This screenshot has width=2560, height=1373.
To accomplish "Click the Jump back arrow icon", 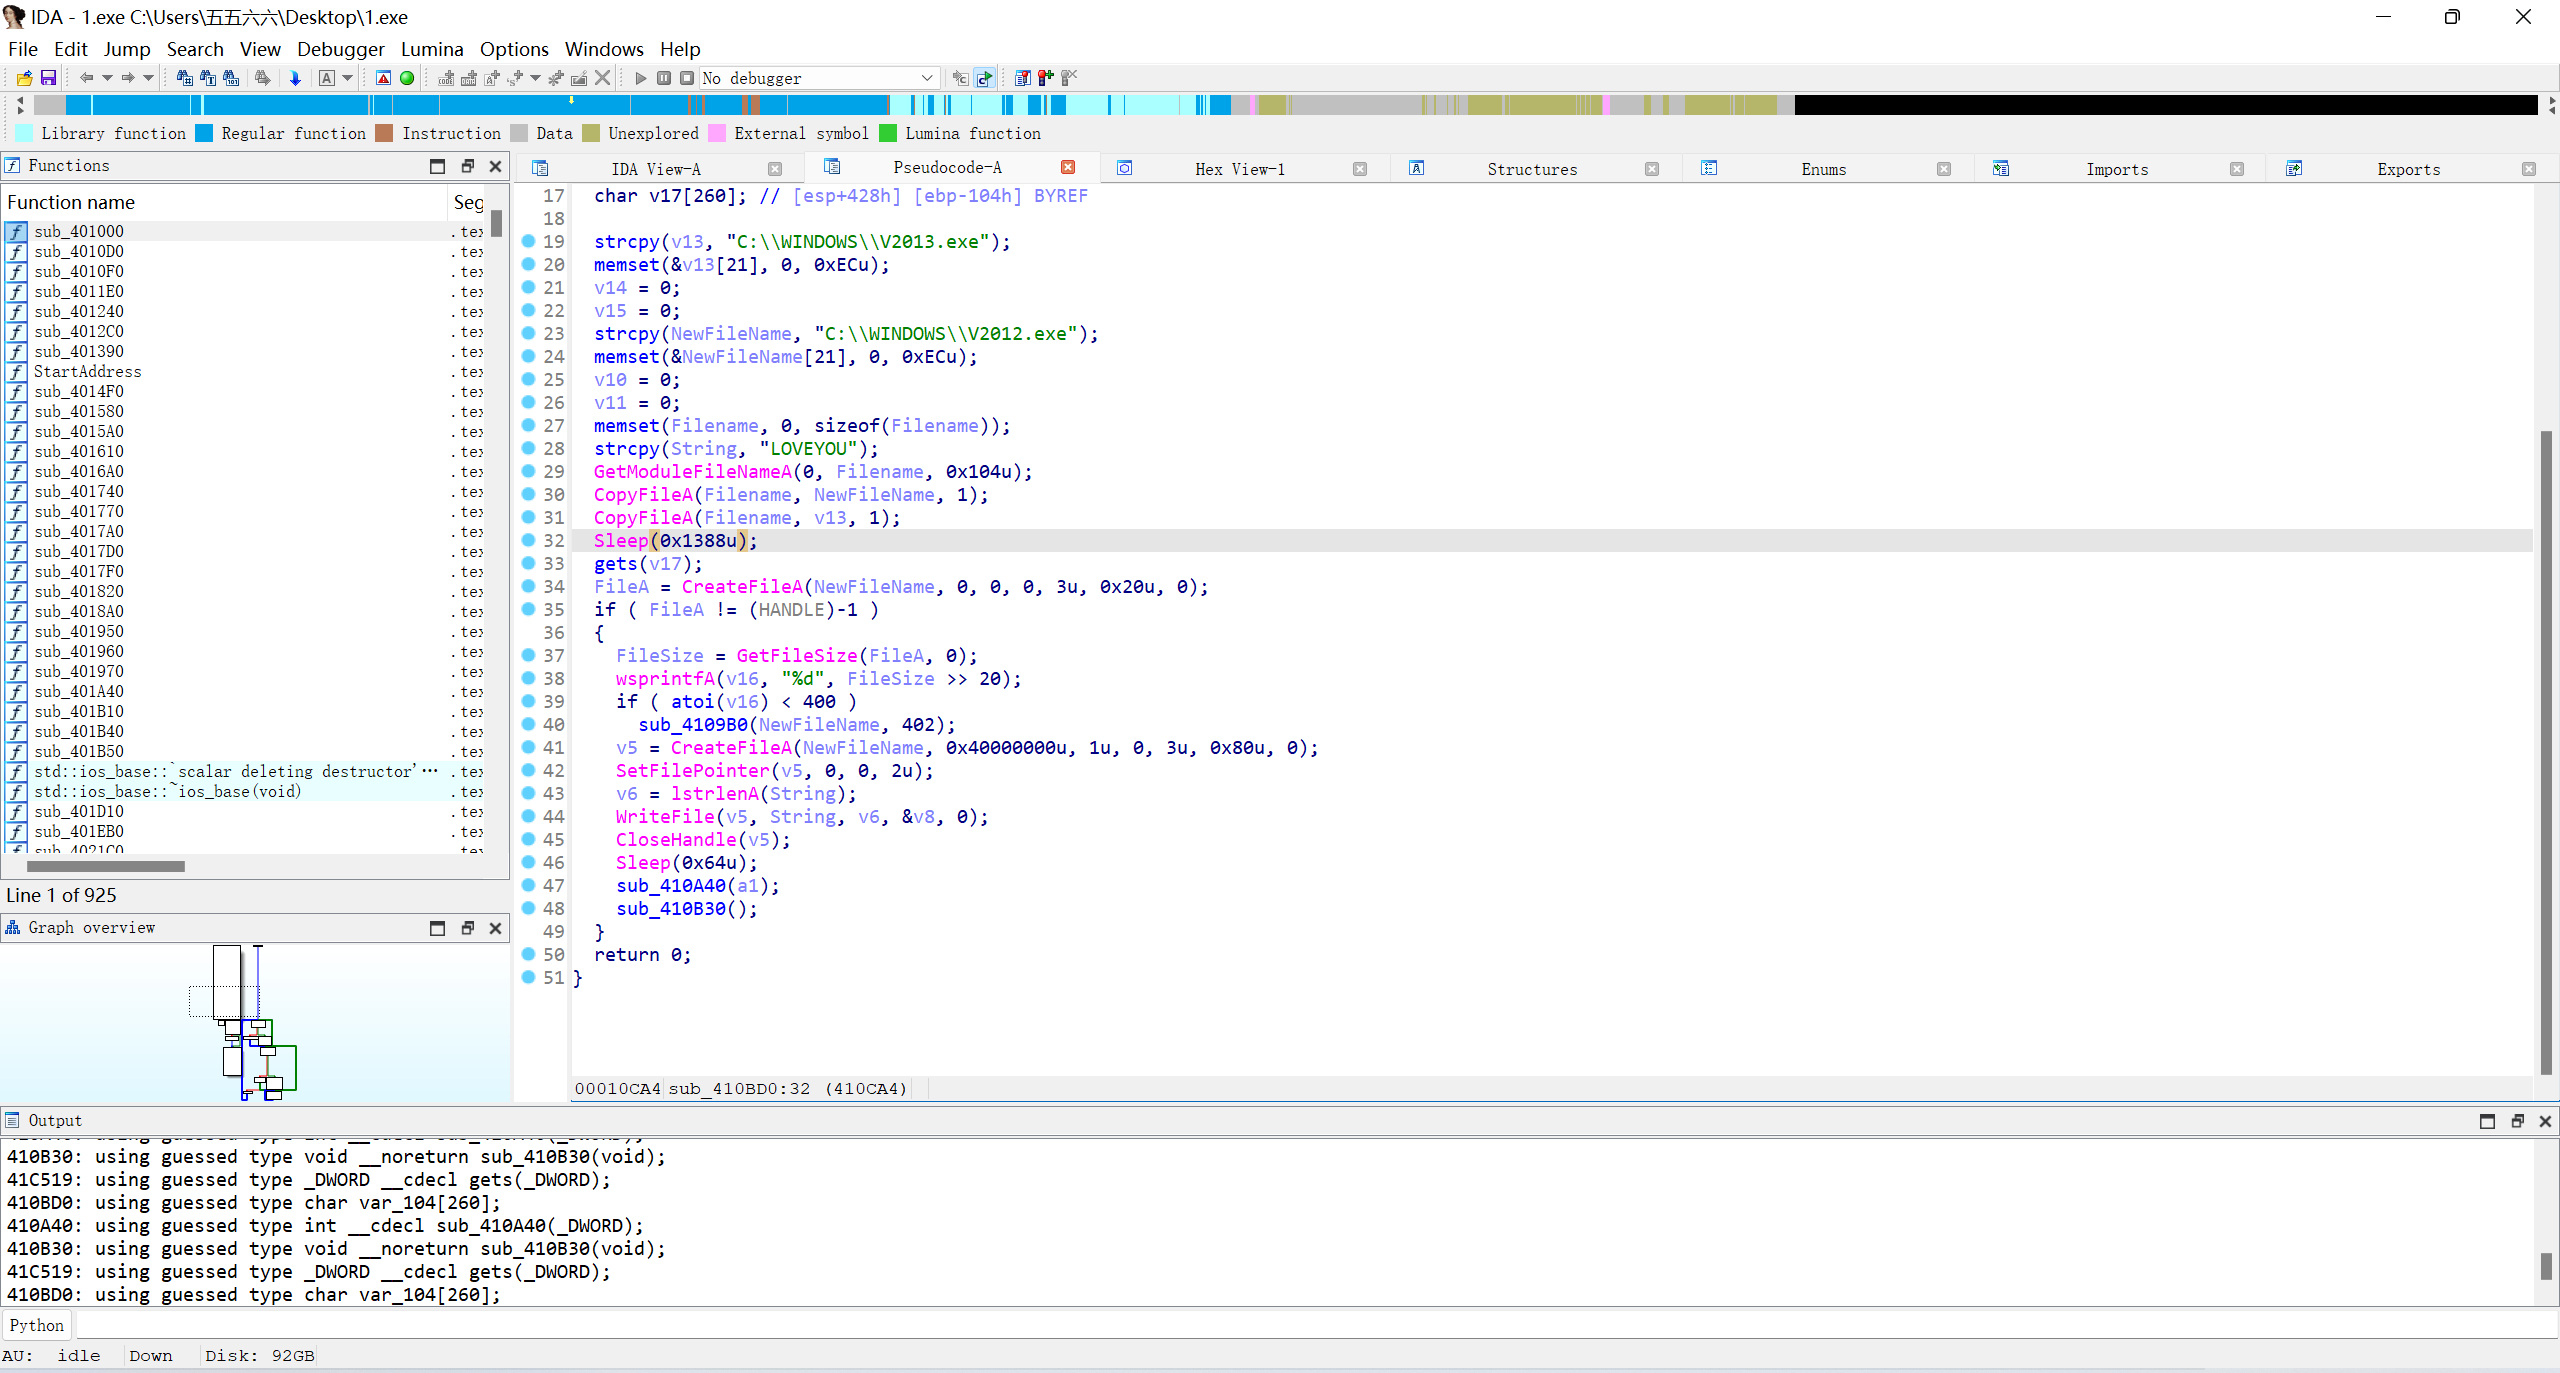I will pyautogui.click(x=87, y=78).
